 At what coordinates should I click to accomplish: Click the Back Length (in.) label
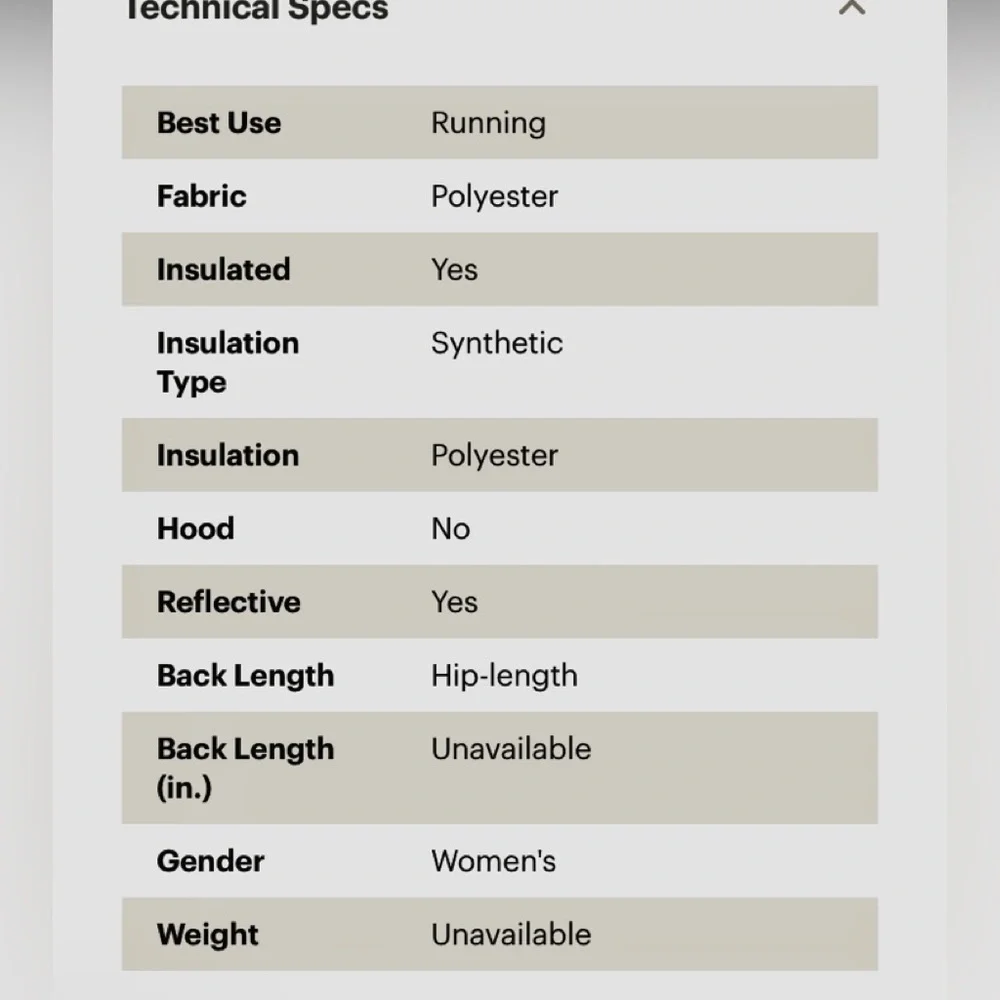click(x=246, y=768)
